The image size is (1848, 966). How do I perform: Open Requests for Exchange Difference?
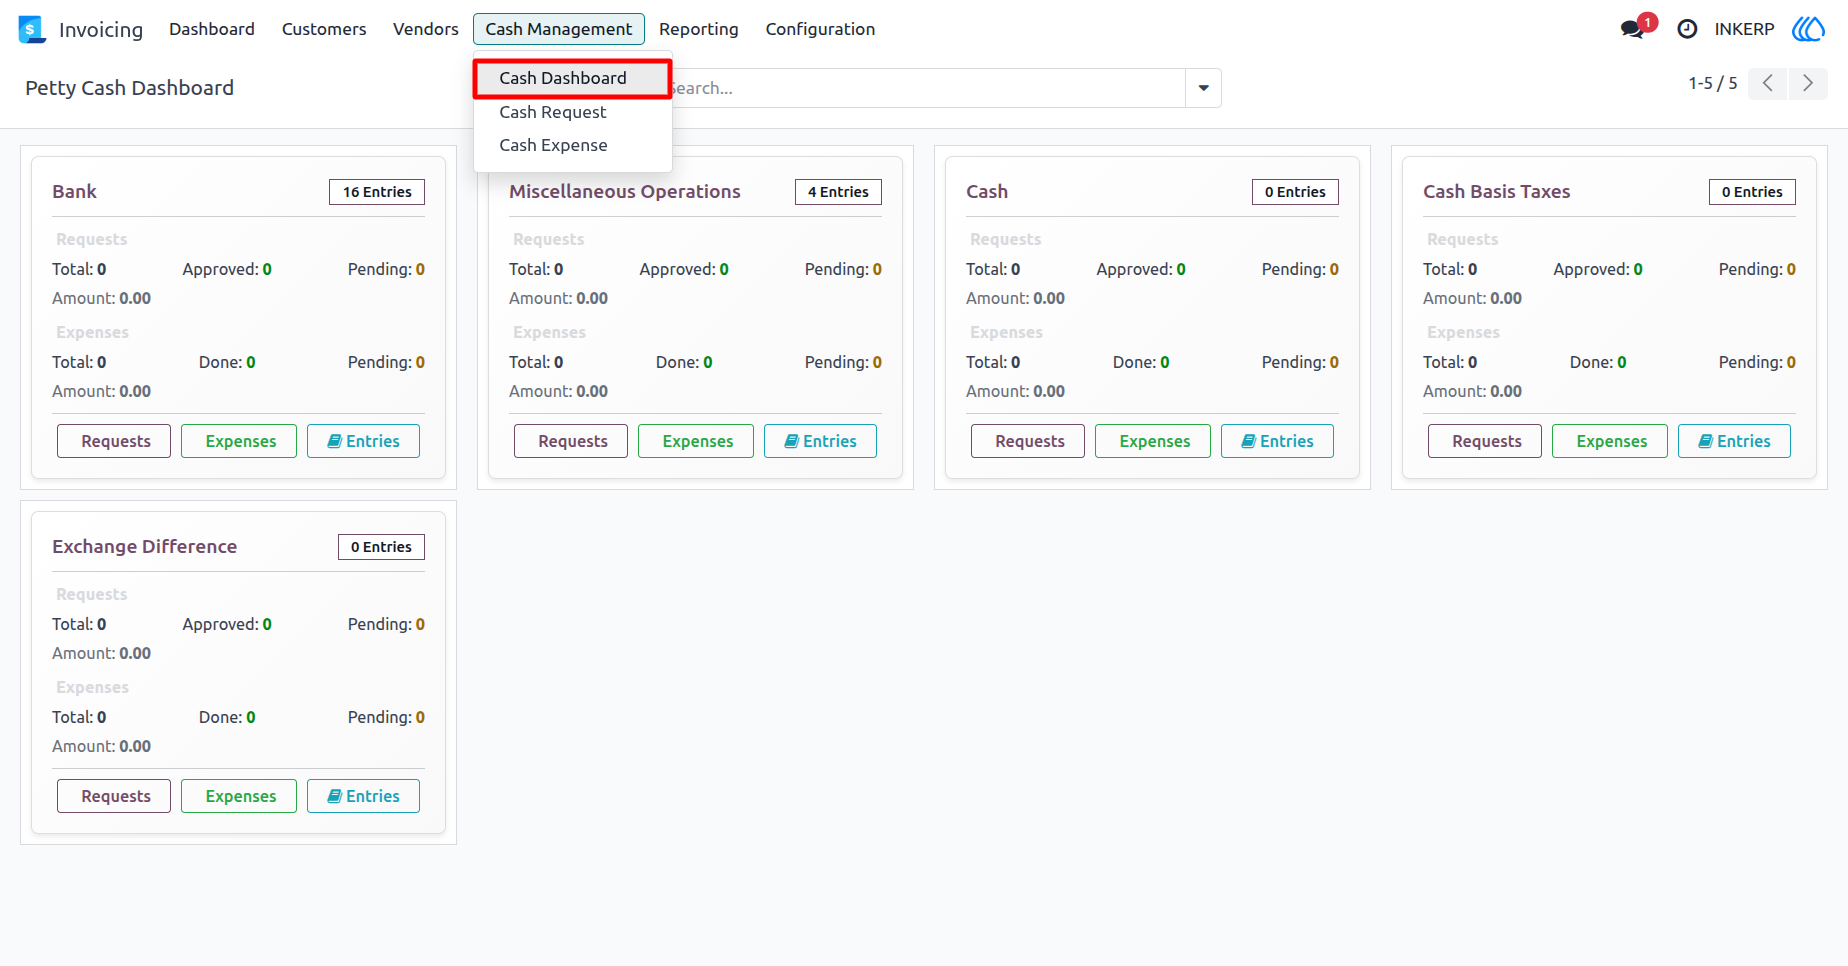point(114,796)
